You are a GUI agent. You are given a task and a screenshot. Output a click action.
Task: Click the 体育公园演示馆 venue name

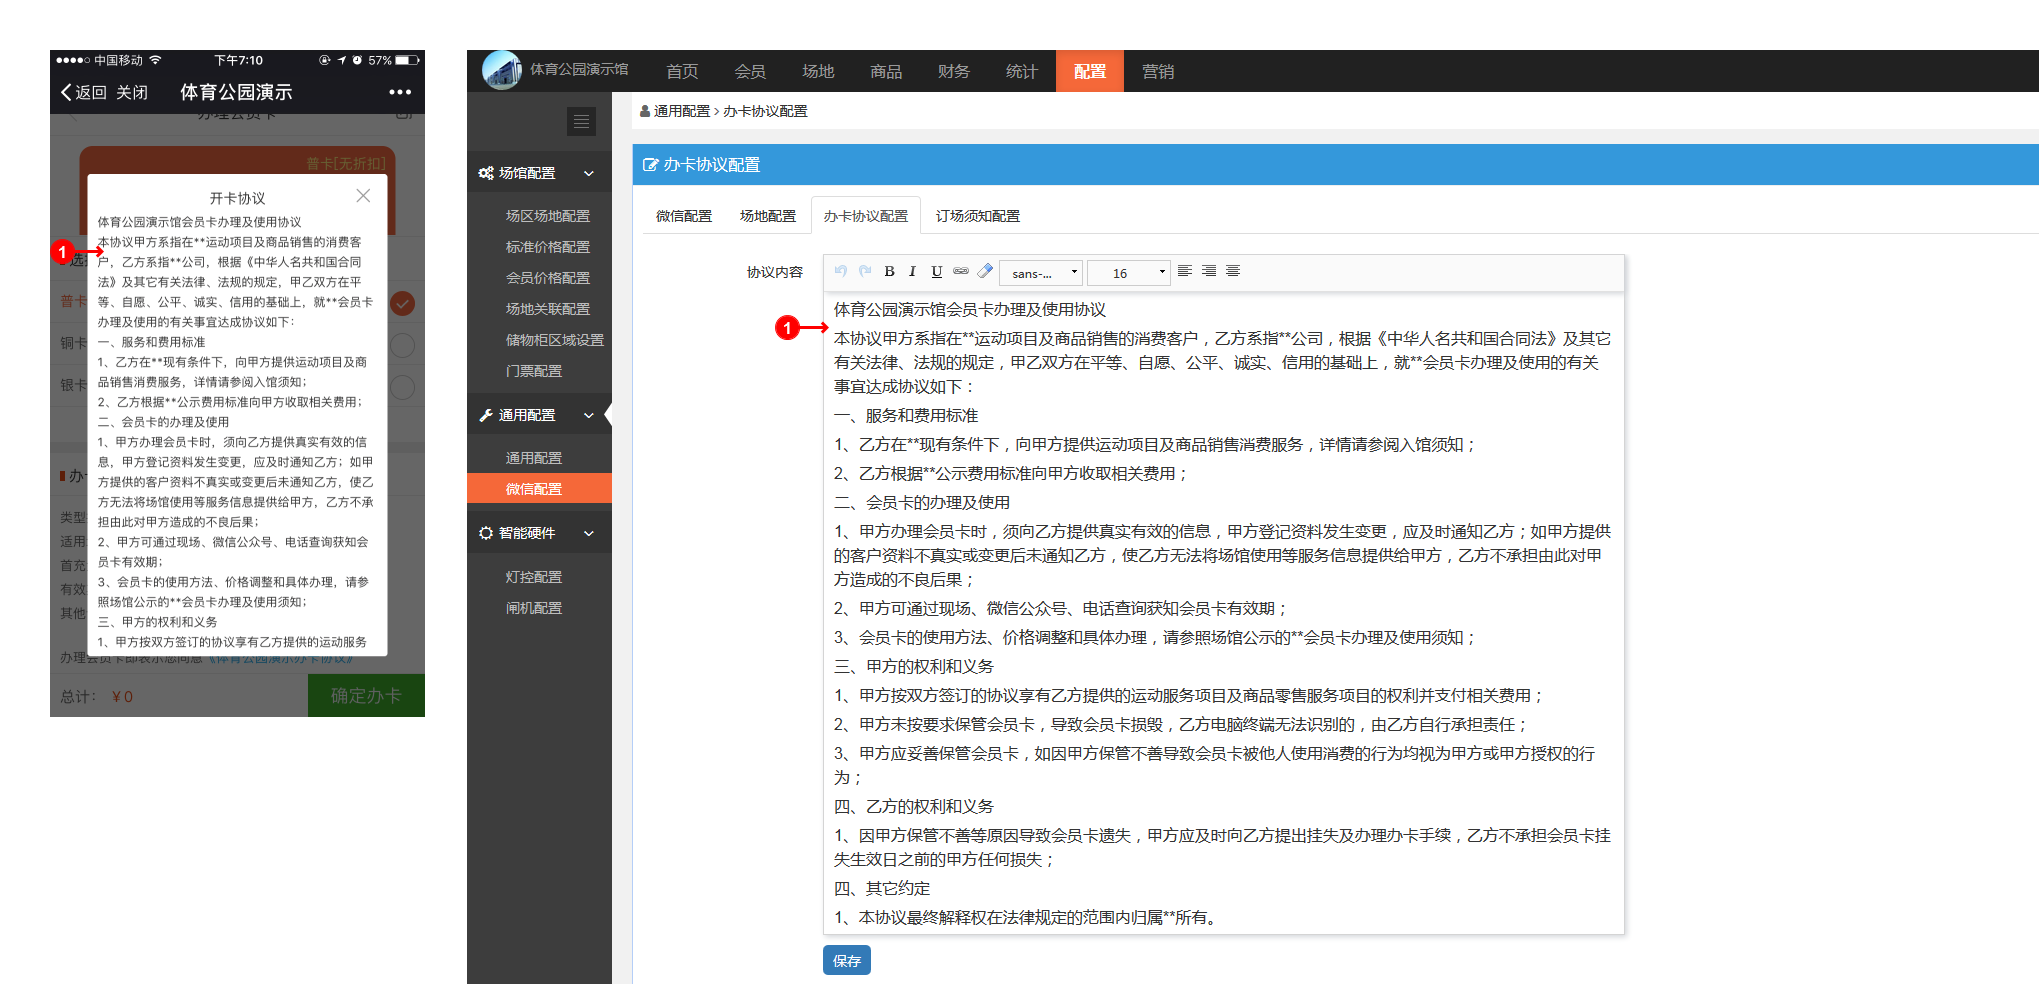(x=579, y=69)
